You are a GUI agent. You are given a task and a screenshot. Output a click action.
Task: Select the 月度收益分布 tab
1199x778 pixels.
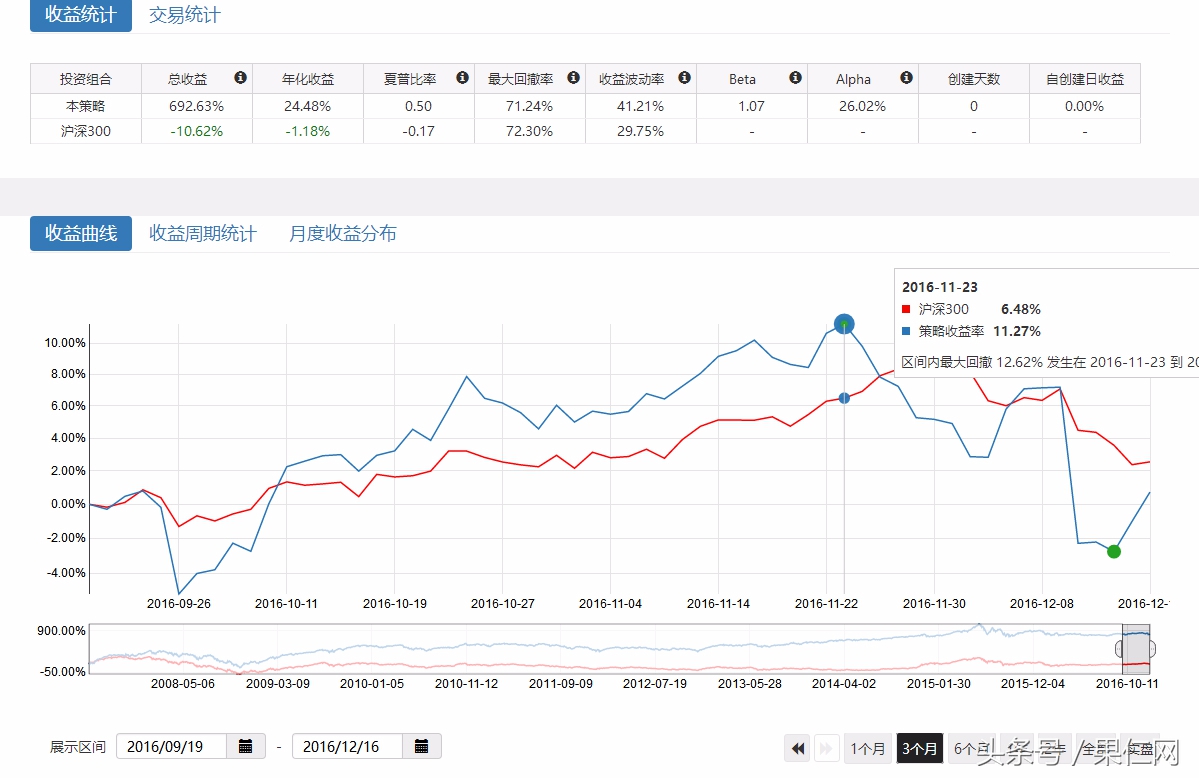click(x=343, y=233)
